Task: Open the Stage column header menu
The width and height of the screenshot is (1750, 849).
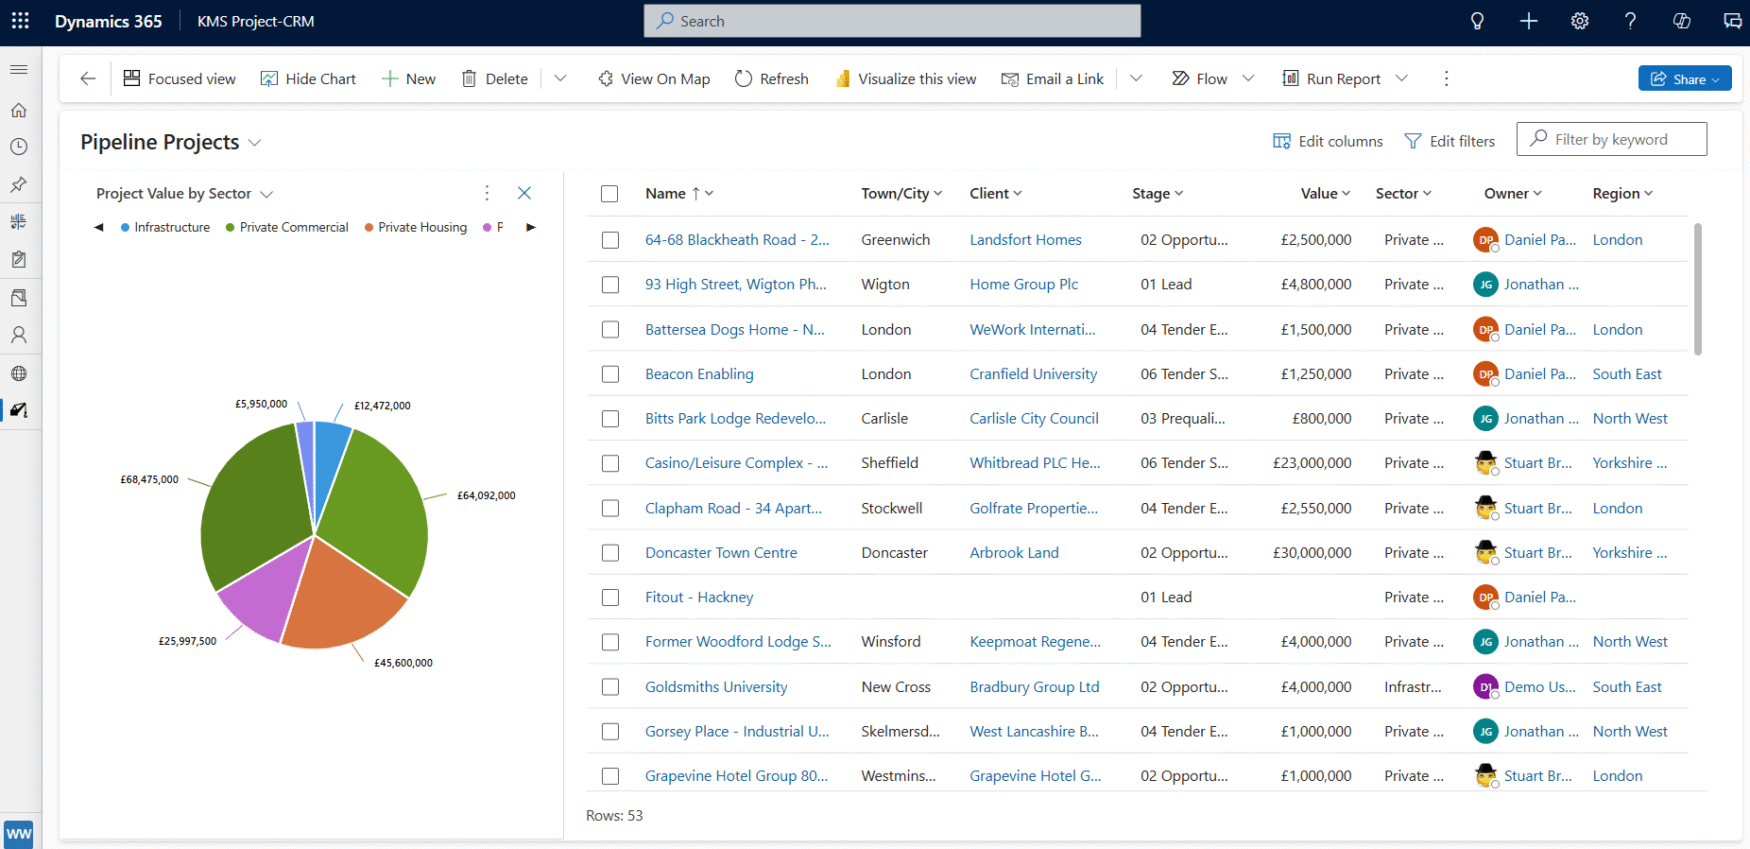Action: pyautogui.click(x=1157, y=194)
